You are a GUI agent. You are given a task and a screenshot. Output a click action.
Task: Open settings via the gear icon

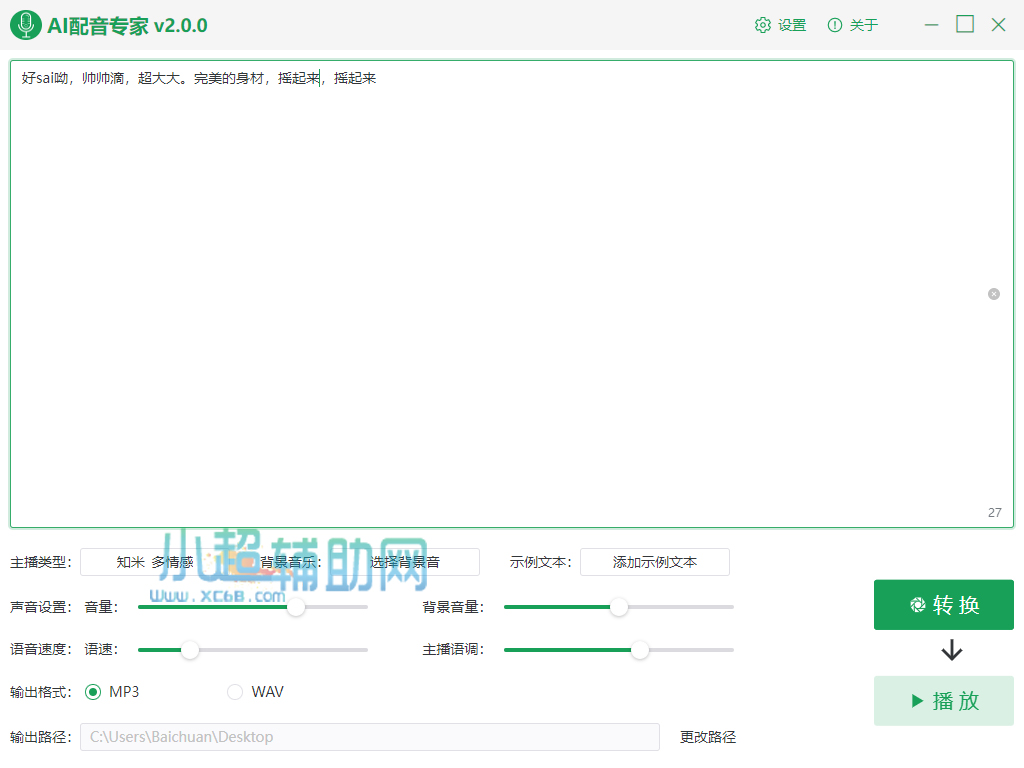click(x=763, y=25)
